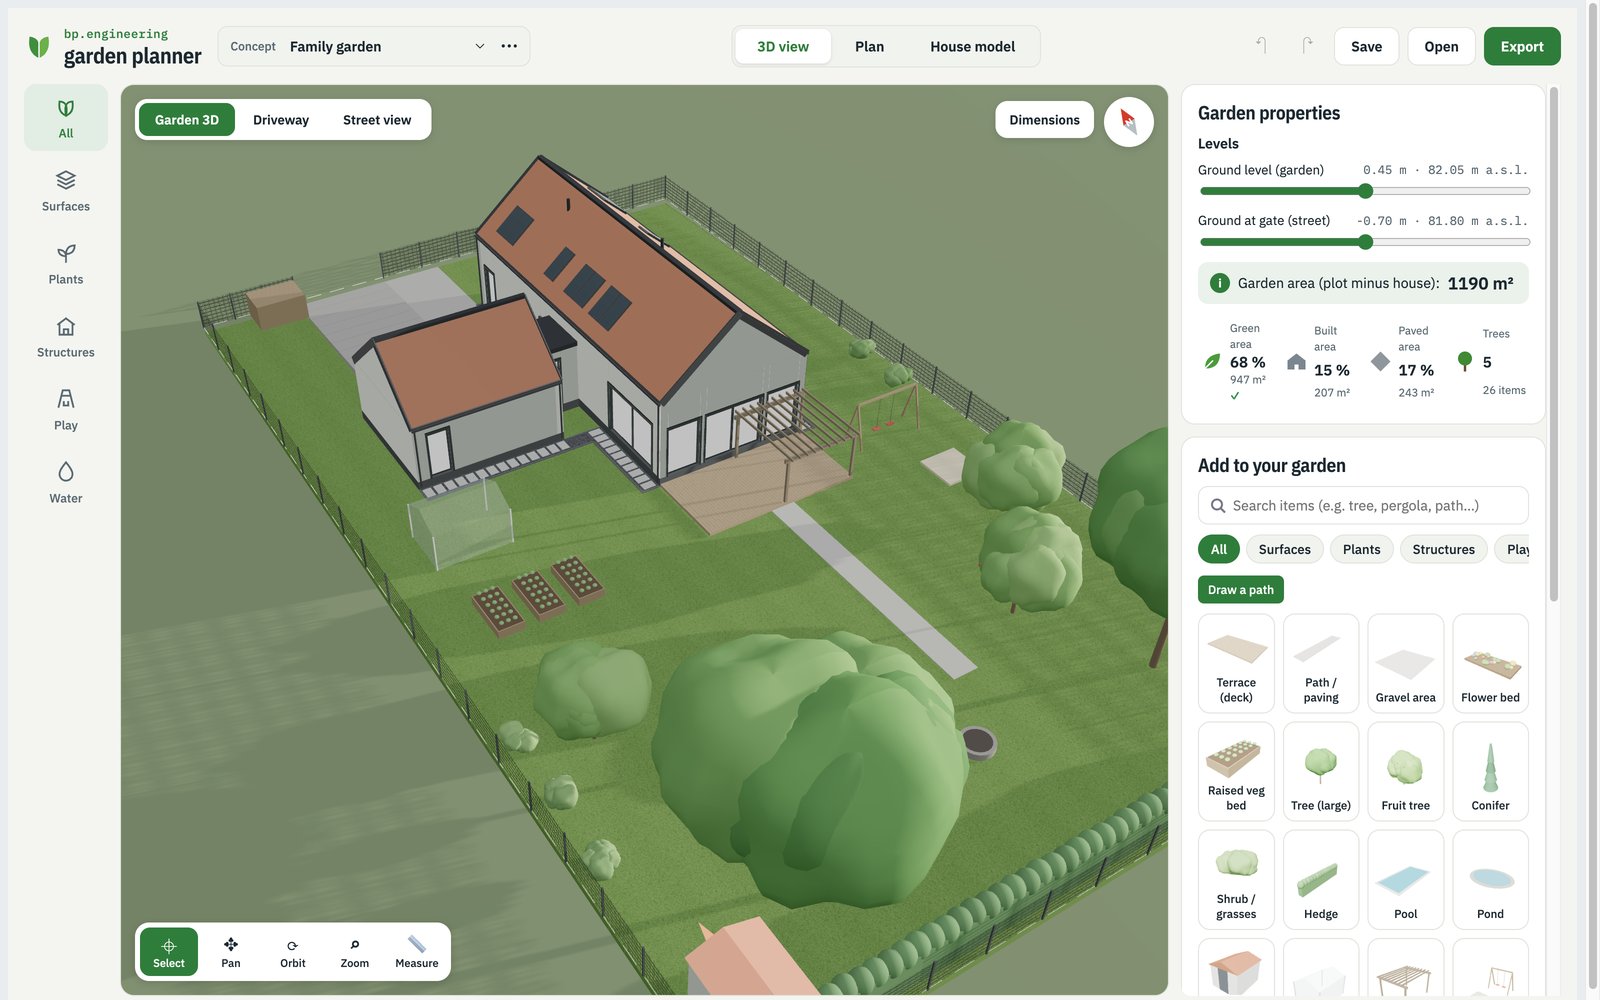Activate the Select tool
This screenshot has width=1600, height=1000.
tap(169, 952)
